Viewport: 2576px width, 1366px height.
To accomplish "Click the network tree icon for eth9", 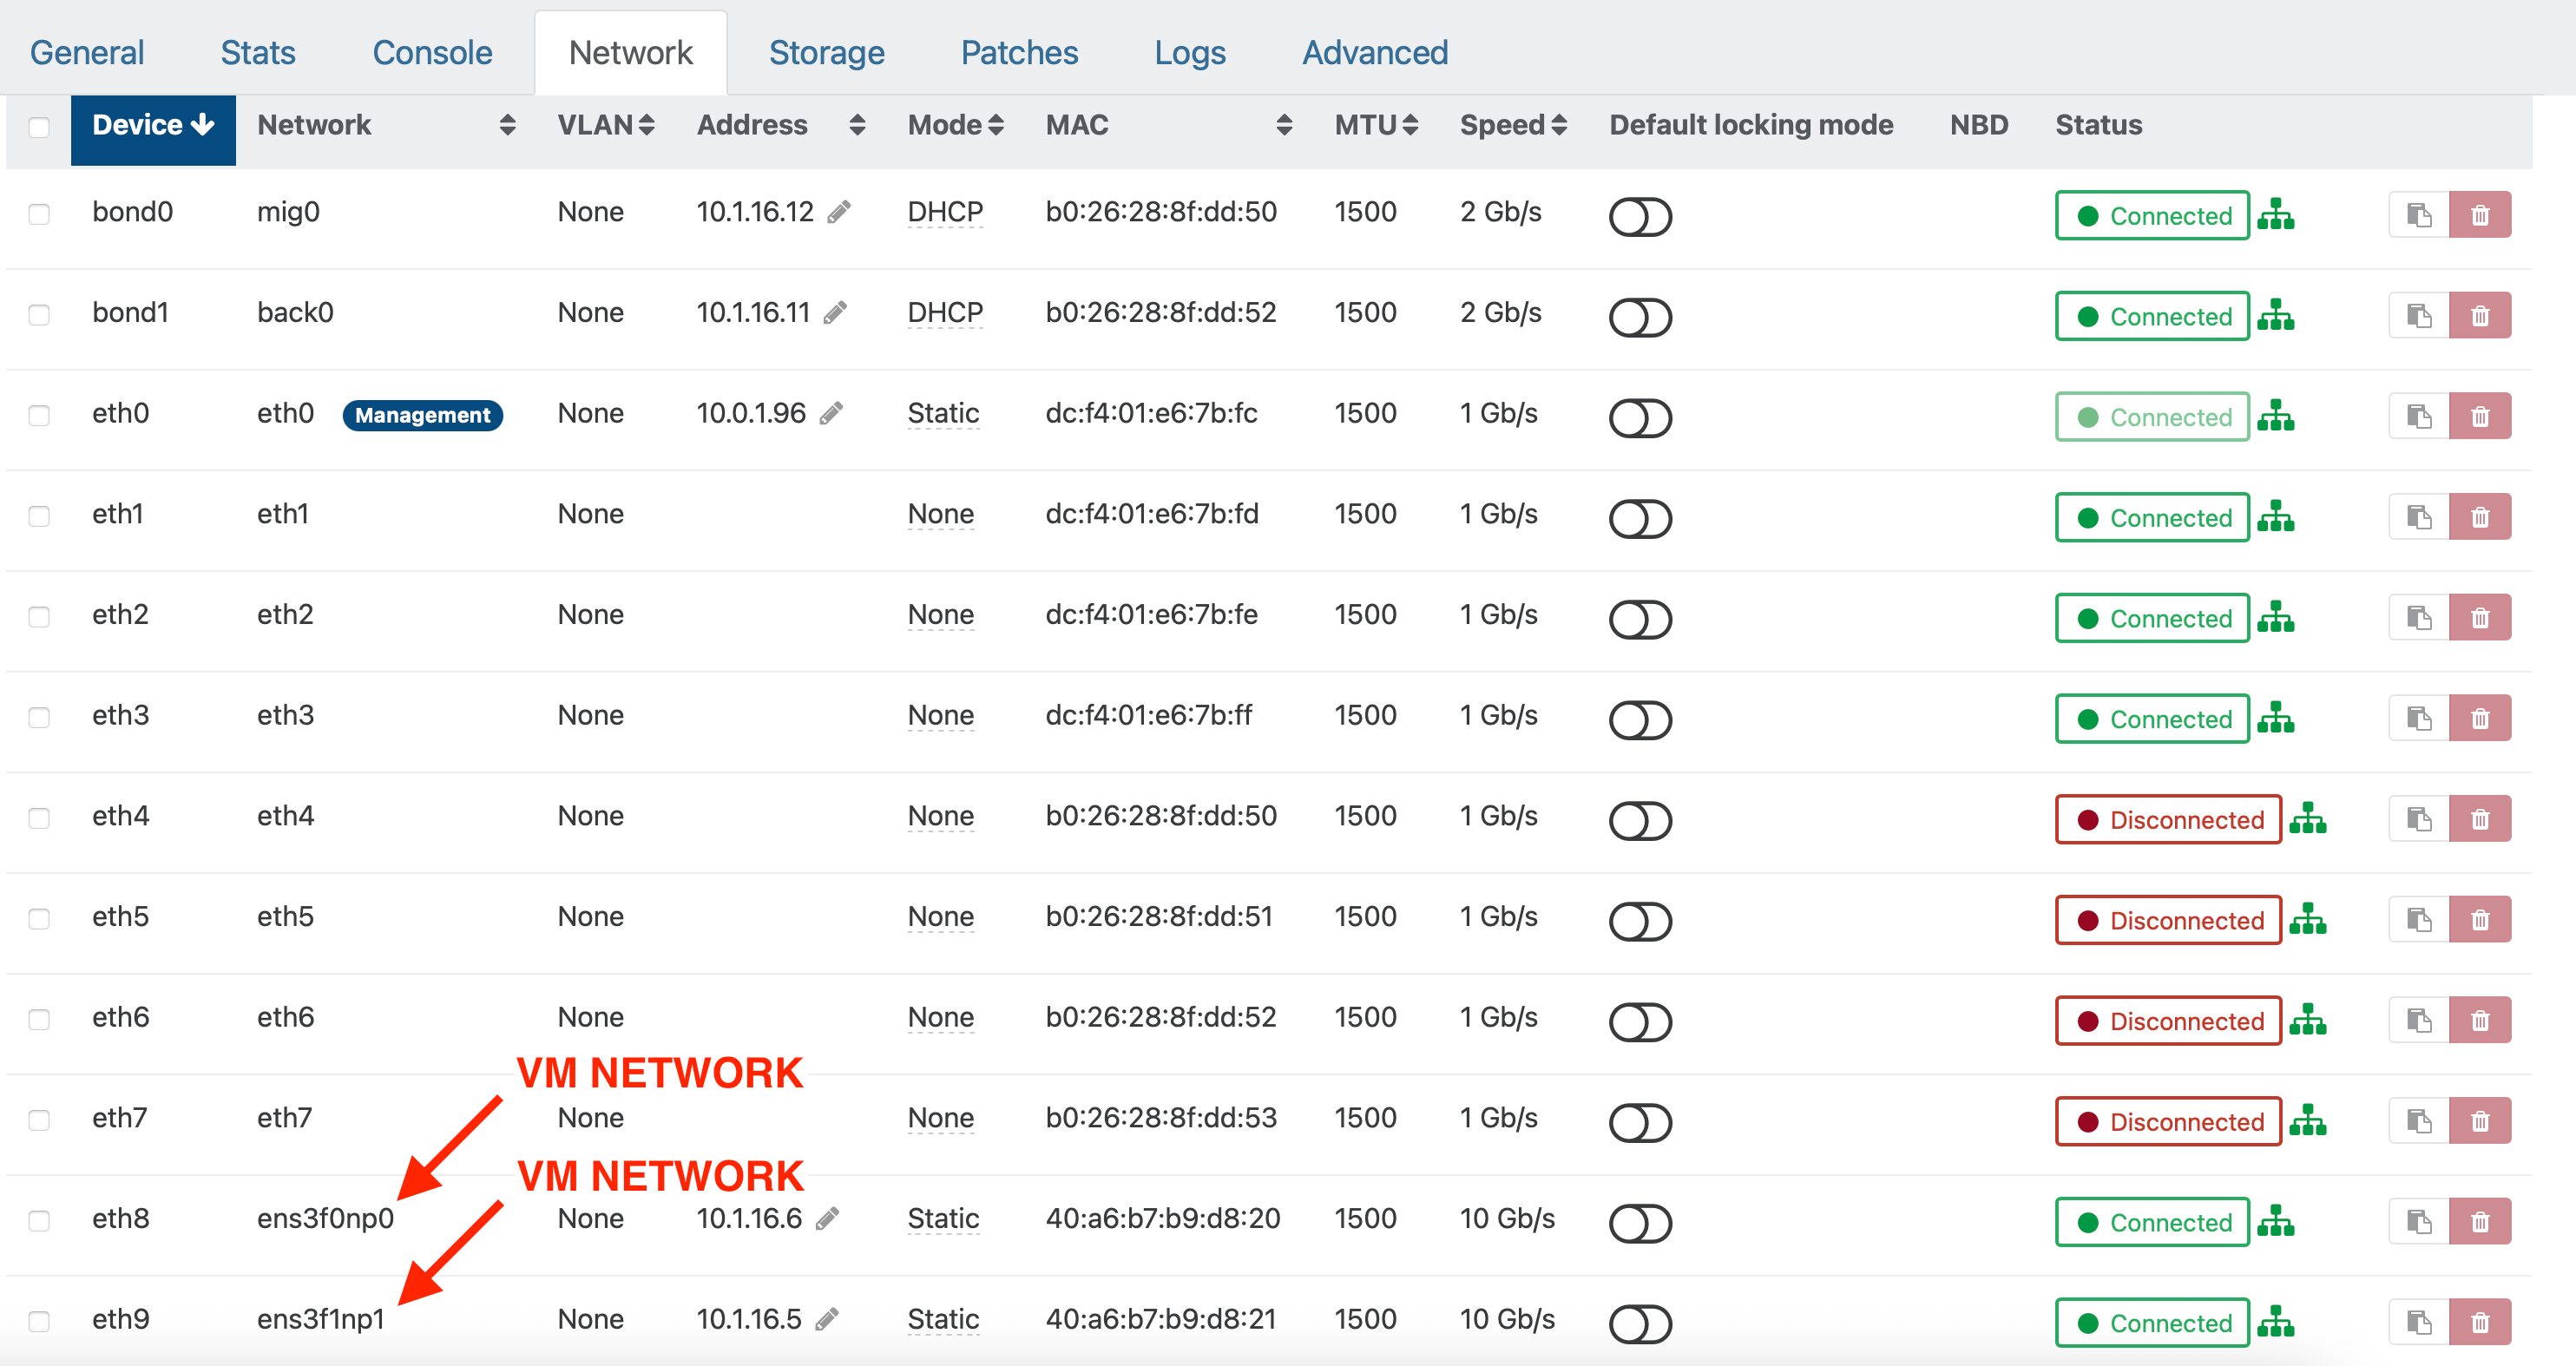I will tap(2276, 1322).
